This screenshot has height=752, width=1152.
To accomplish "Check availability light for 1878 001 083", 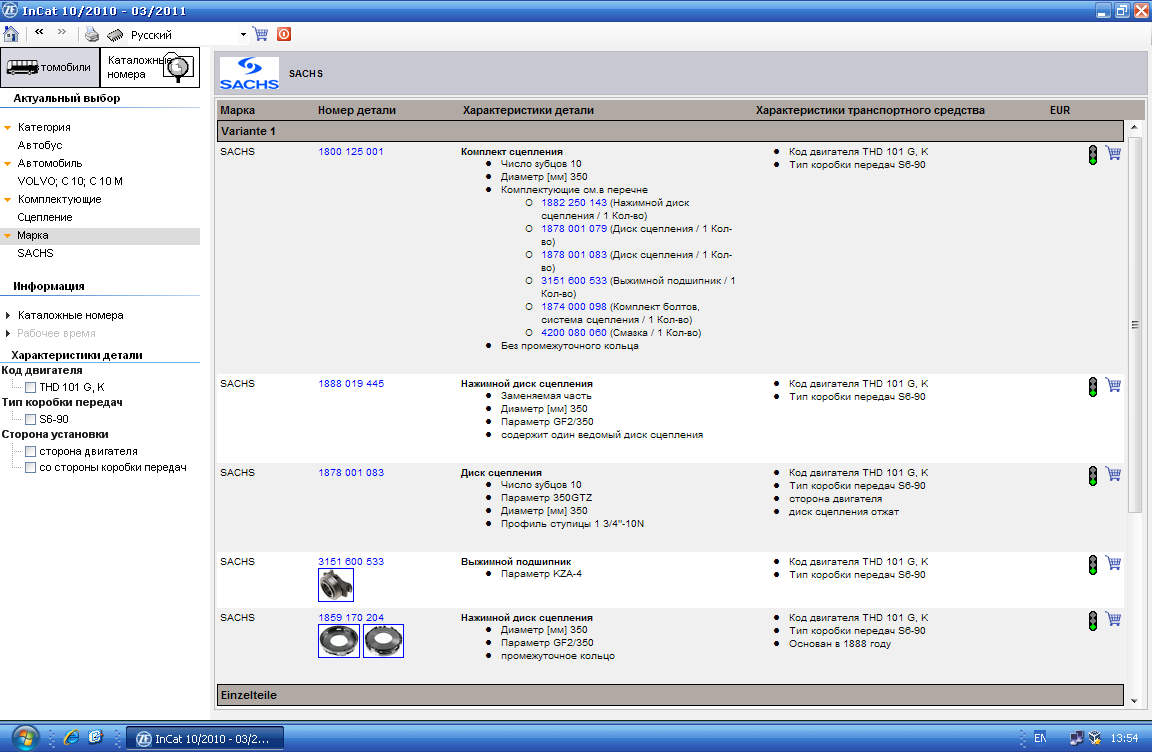I will click(x=1093, y=476).
